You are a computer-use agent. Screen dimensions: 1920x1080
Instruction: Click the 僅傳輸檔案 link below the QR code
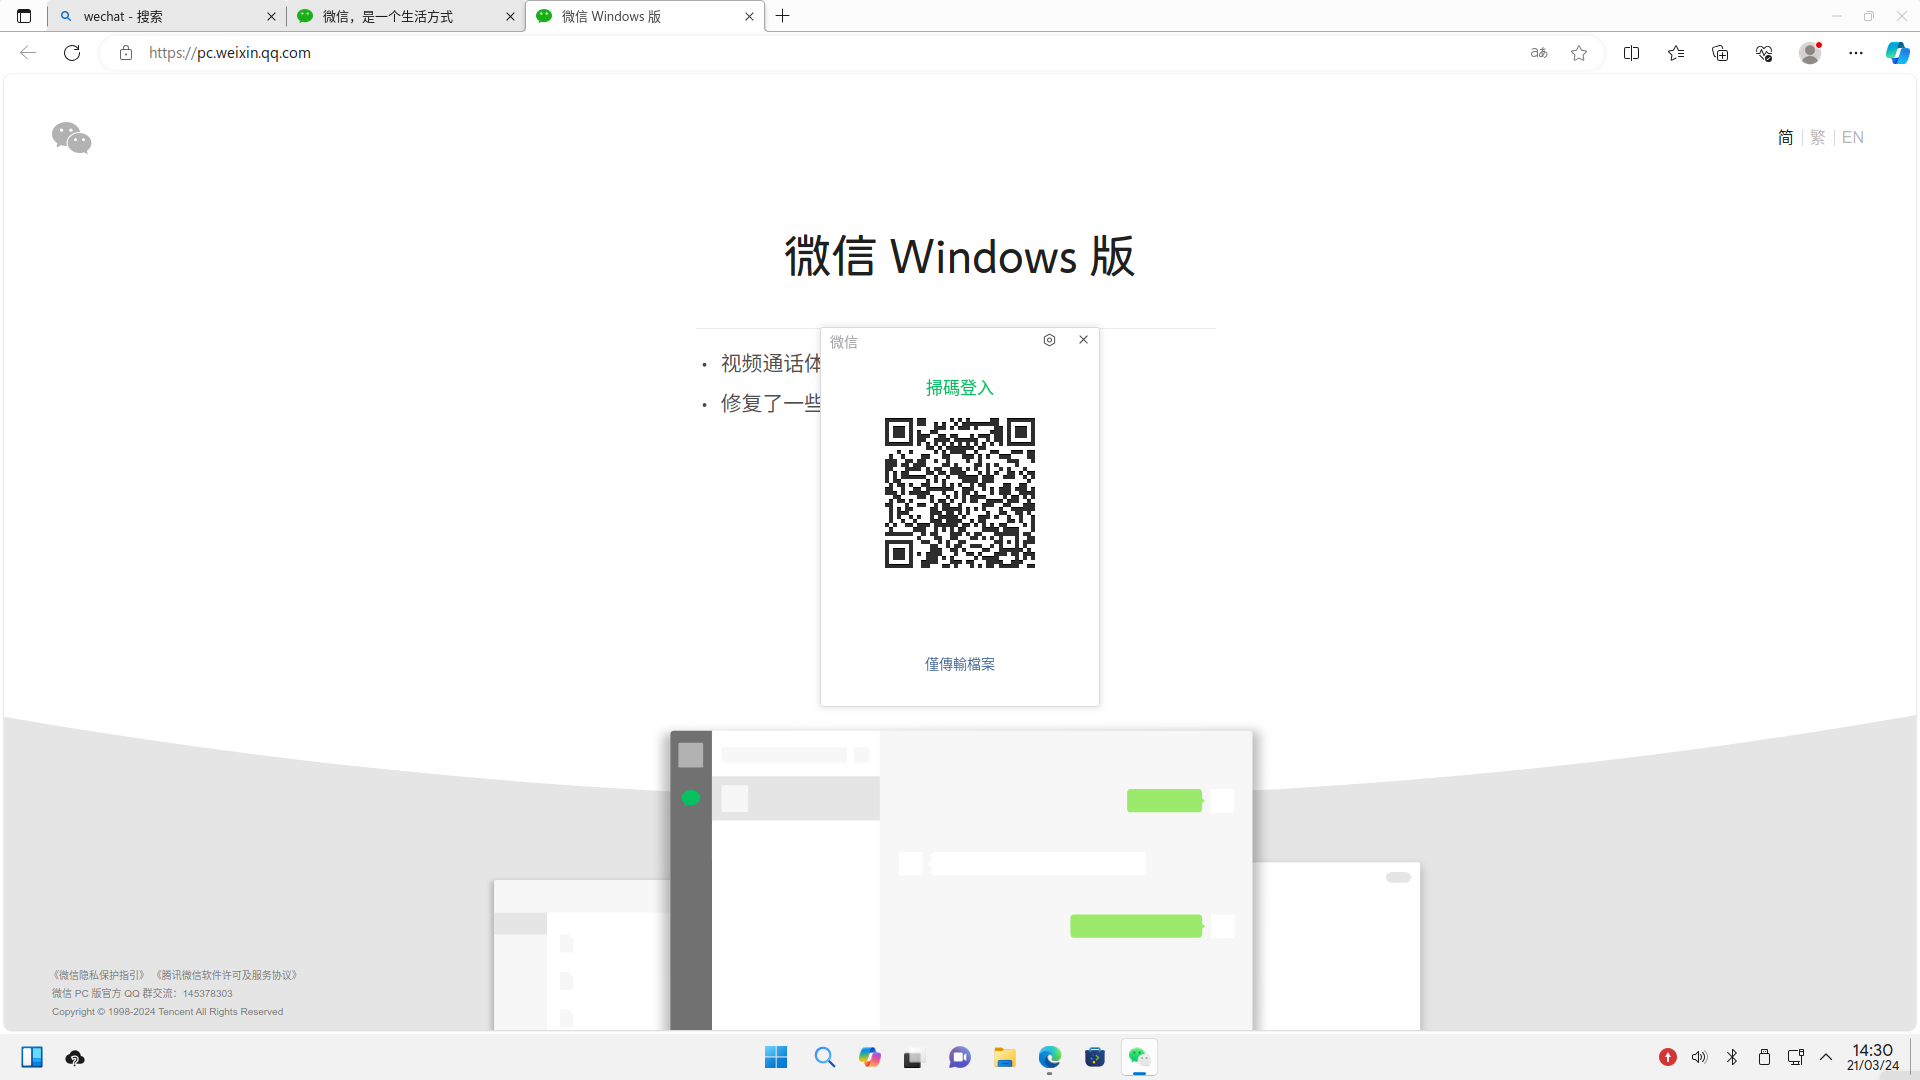click(x=959, y=663)
